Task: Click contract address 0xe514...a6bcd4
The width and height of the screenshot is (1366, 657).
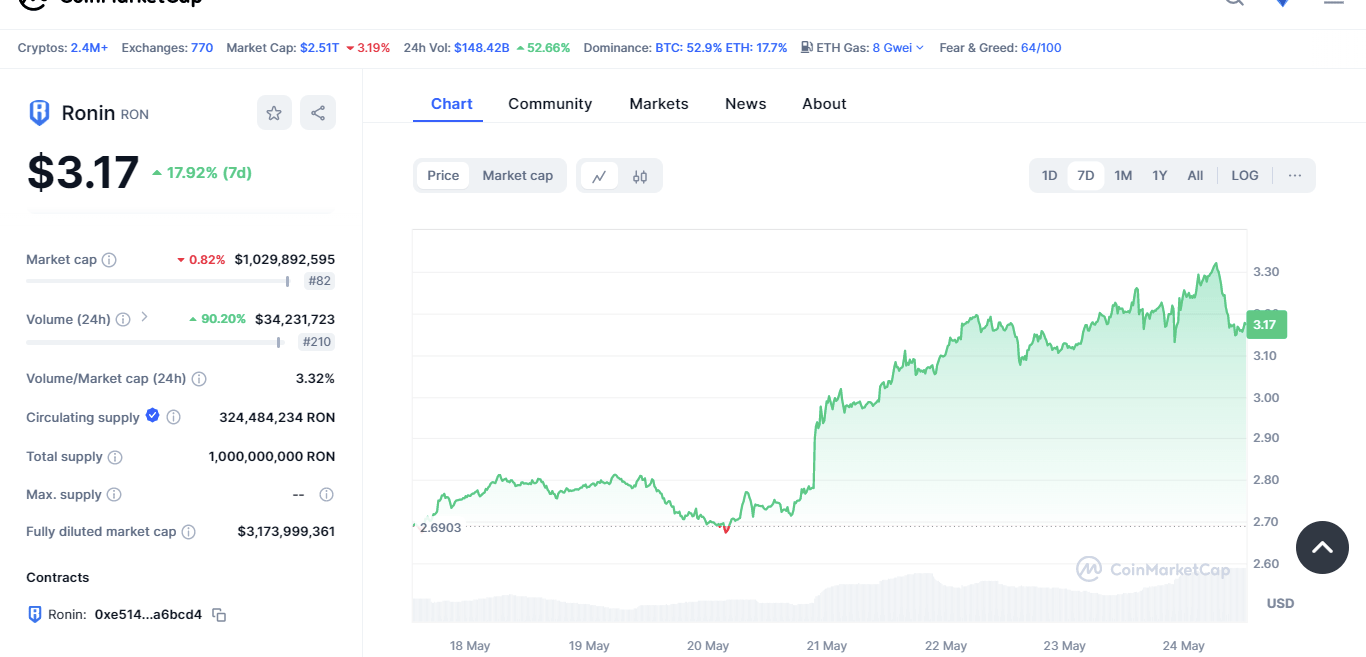Action: click(148, 614)
